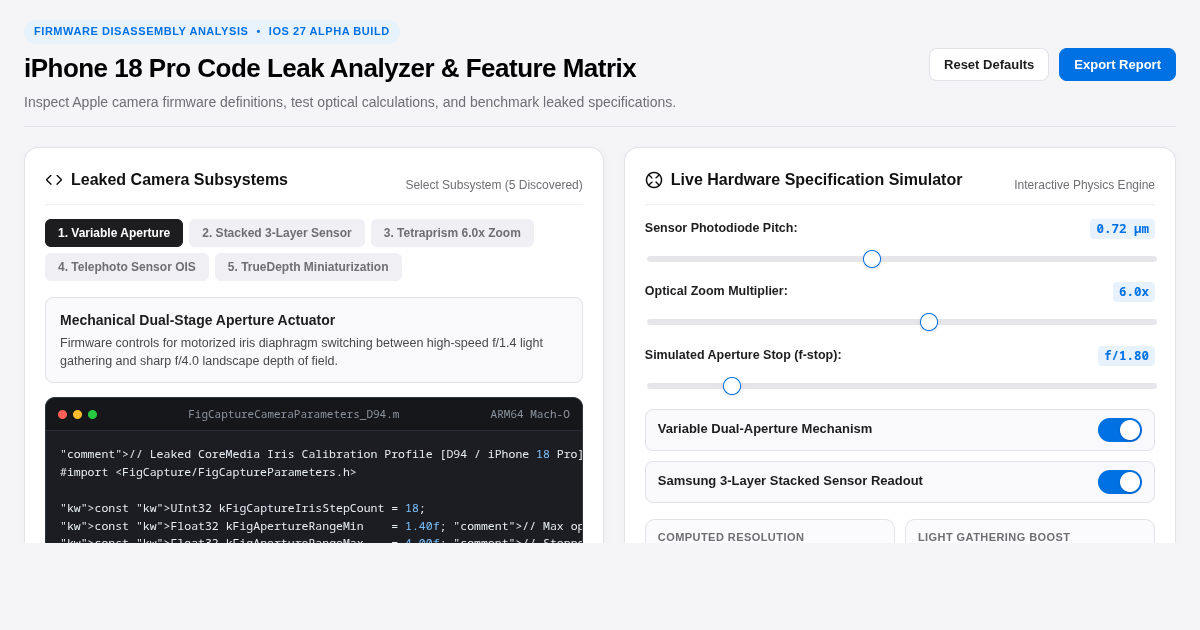The width and height of the screenshot is (1200, 630).
Task: Click the f/1.80 aperture value badge
Action: point(1126,356)
